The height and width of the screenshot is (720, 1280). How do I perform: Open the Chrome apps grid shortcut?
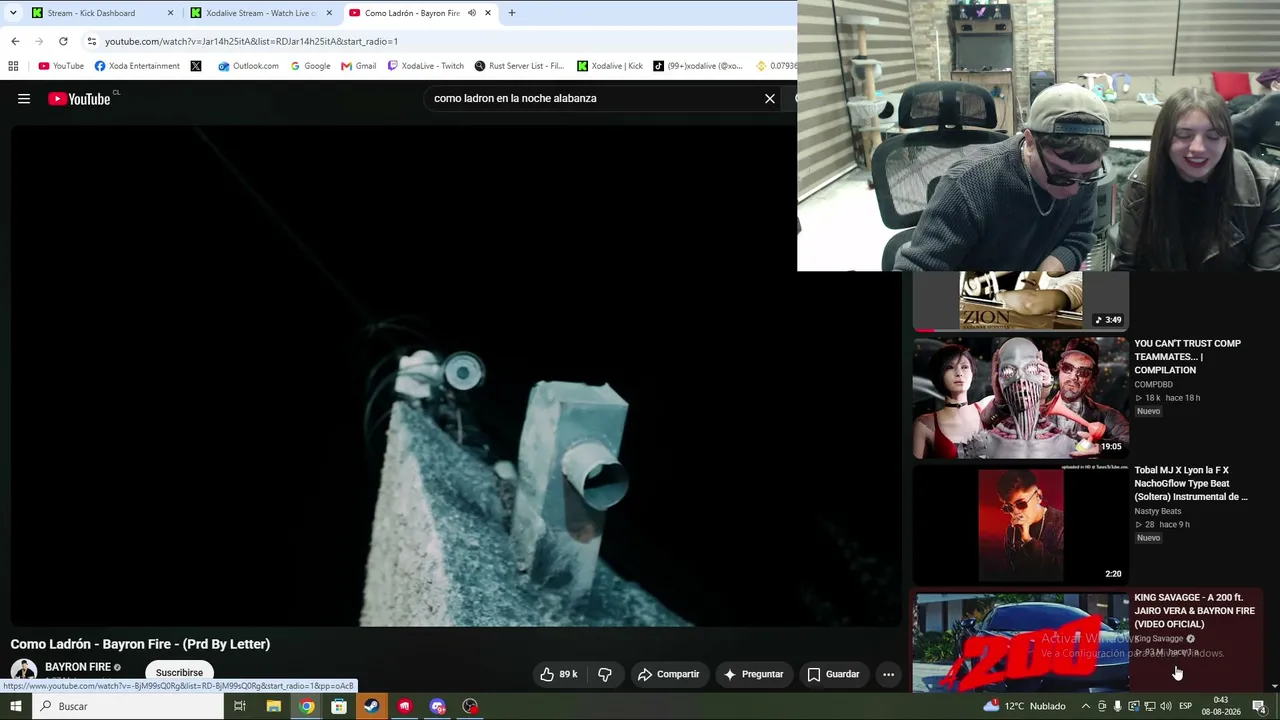[x=13, y=66]
